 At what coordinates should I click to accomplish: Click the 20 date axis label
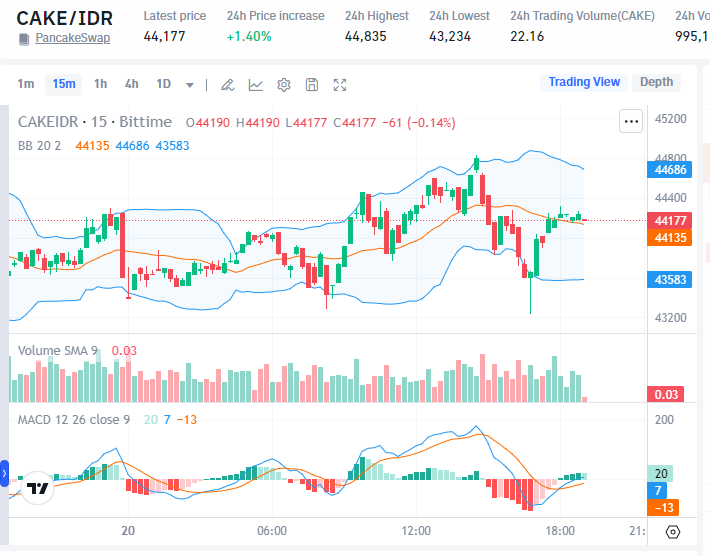click(x=128, y=531)
